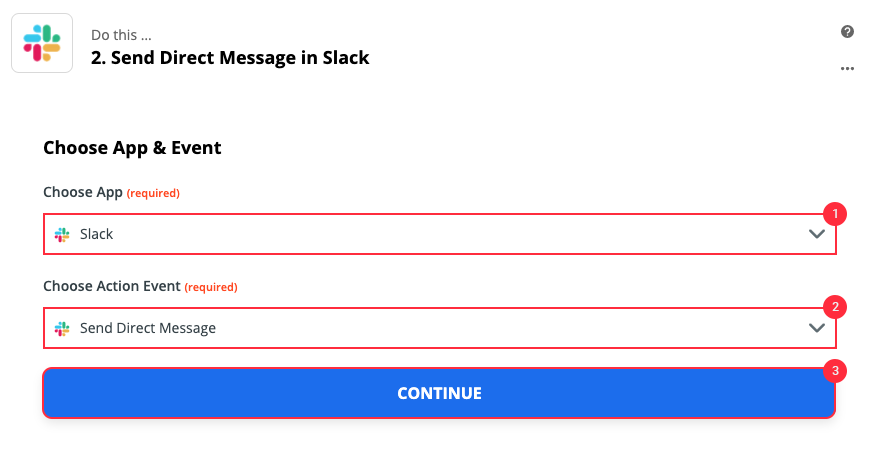This screenshot has height=461, width=880.
Task: Click the red number 1 annotation badge
Action: tap(835, 214)
